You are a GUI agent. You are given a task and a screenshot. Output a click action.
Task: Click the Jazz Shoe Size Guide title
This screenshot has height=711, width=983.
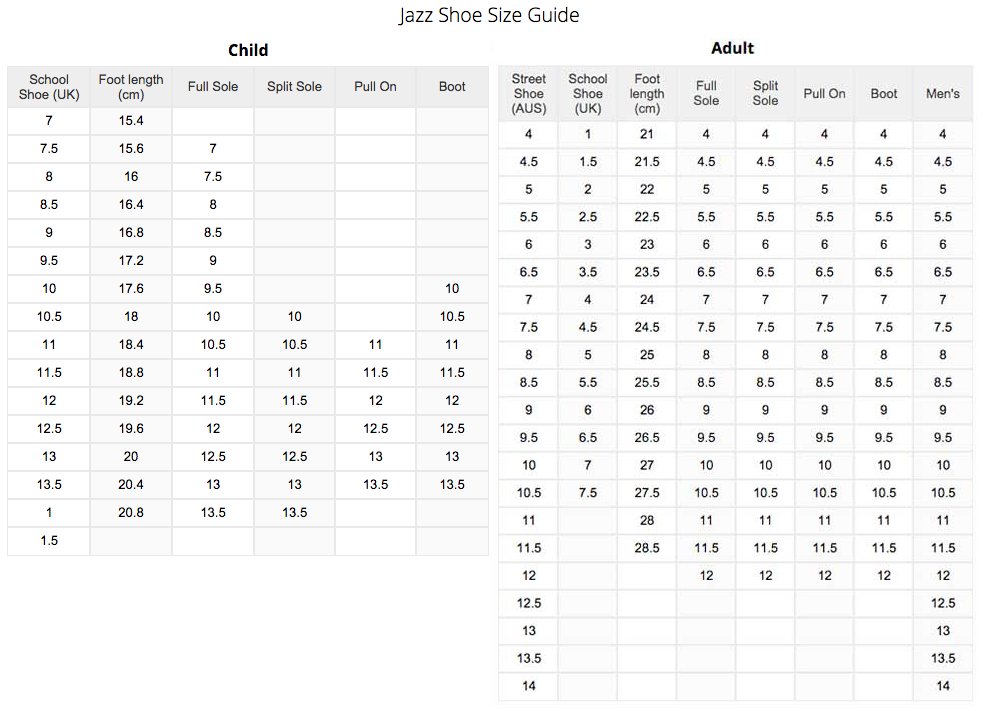489,14
